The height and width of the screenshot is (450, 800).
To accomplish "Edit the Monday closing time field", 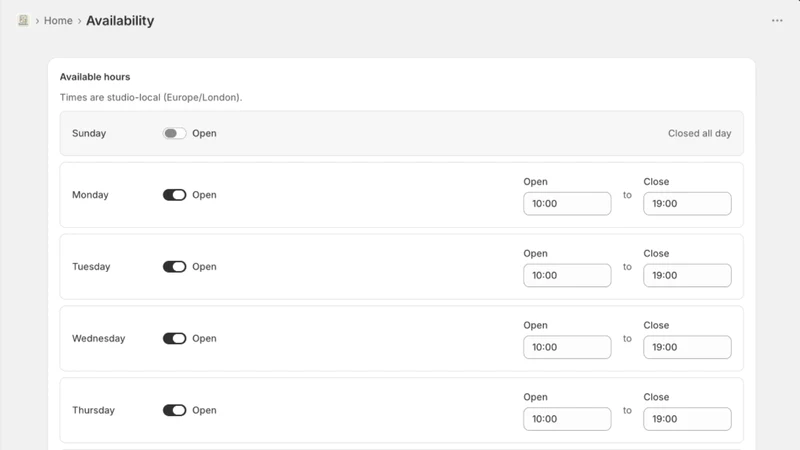I will point(687,204).
